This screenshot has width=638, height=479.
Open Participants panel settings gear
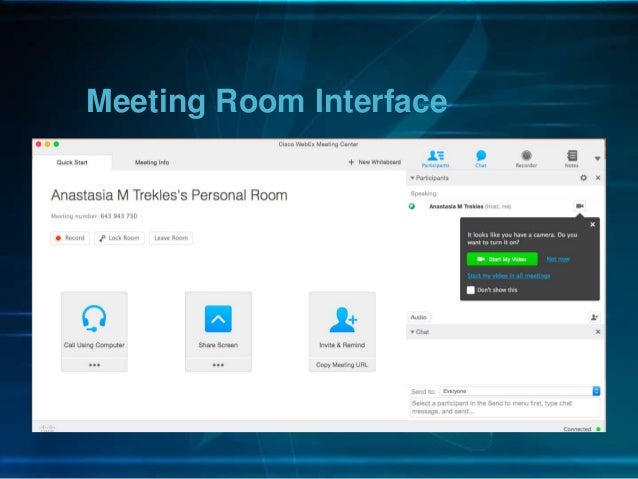pyautogui.click(x=583, y=178)
